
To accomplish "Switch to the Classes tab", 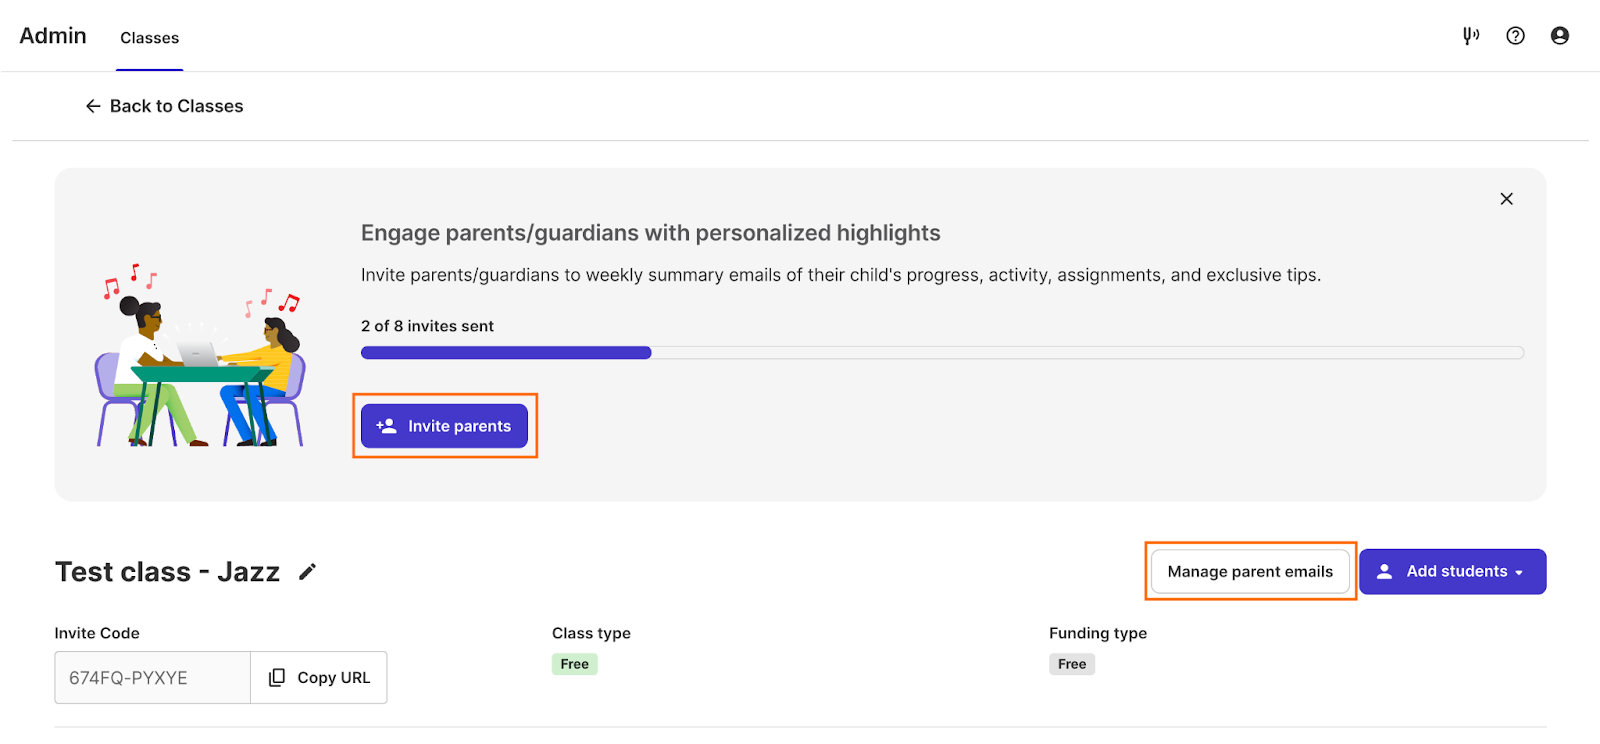I will coord(149,38).
